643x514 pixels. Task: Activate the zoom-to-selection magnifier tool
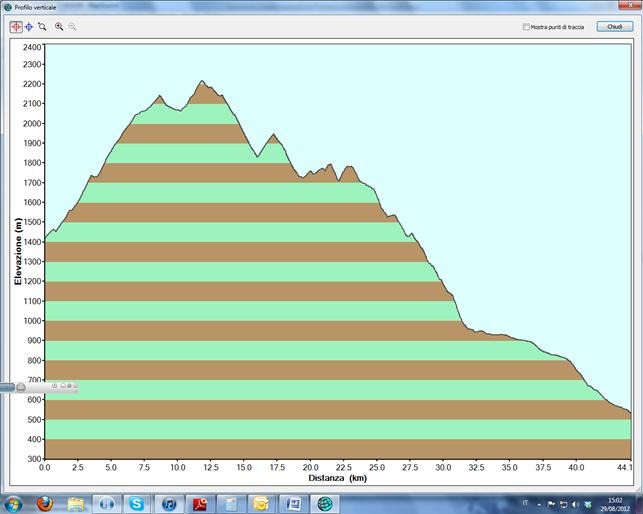point(42,27)
